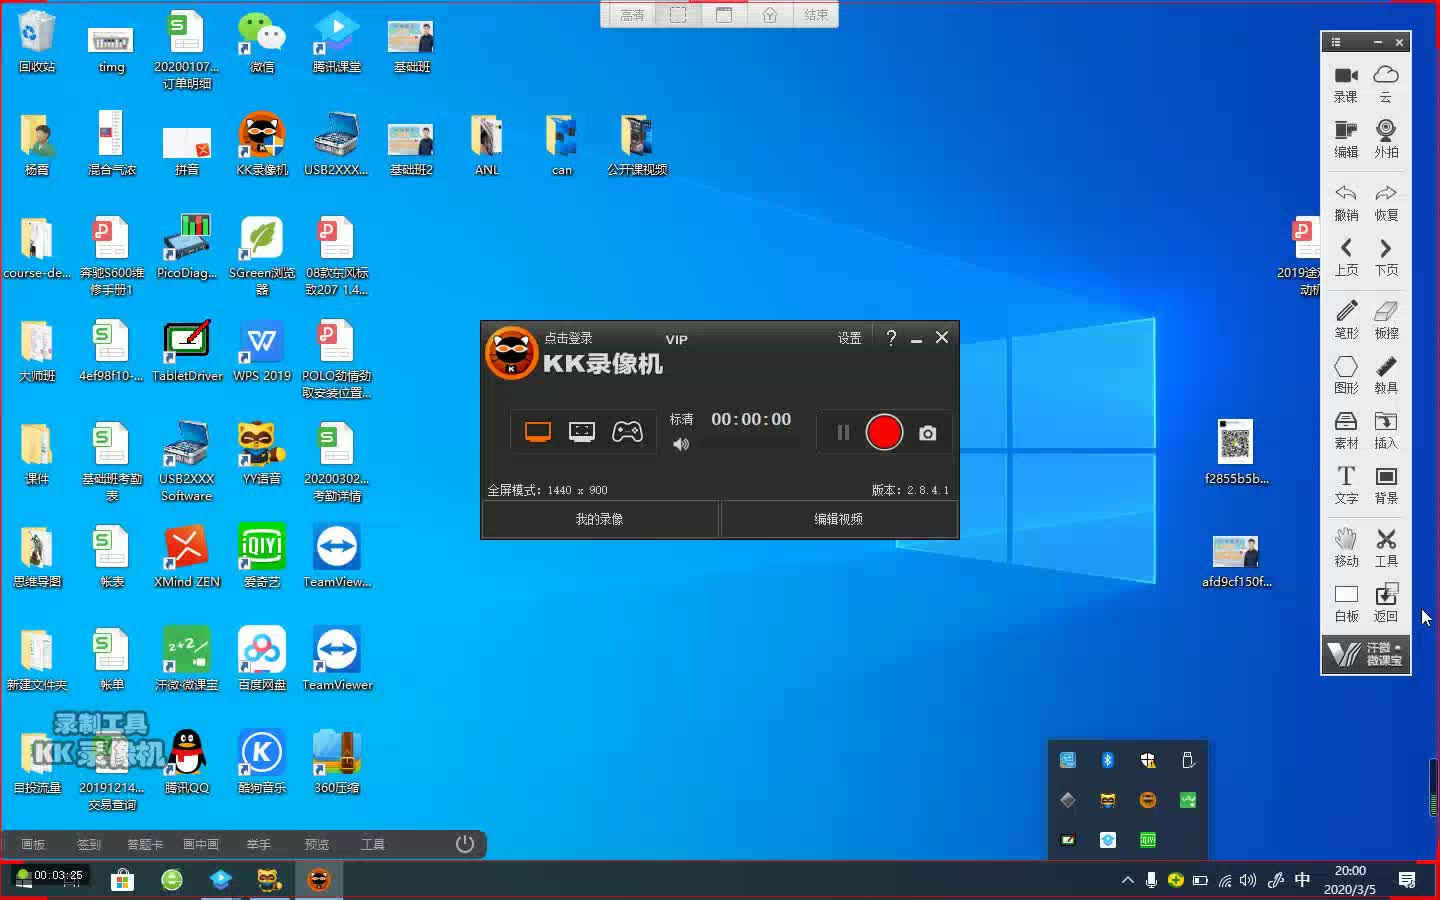Open the 教具 teaching aids tool
1440x900 pixels.
tap(1385, 375)
